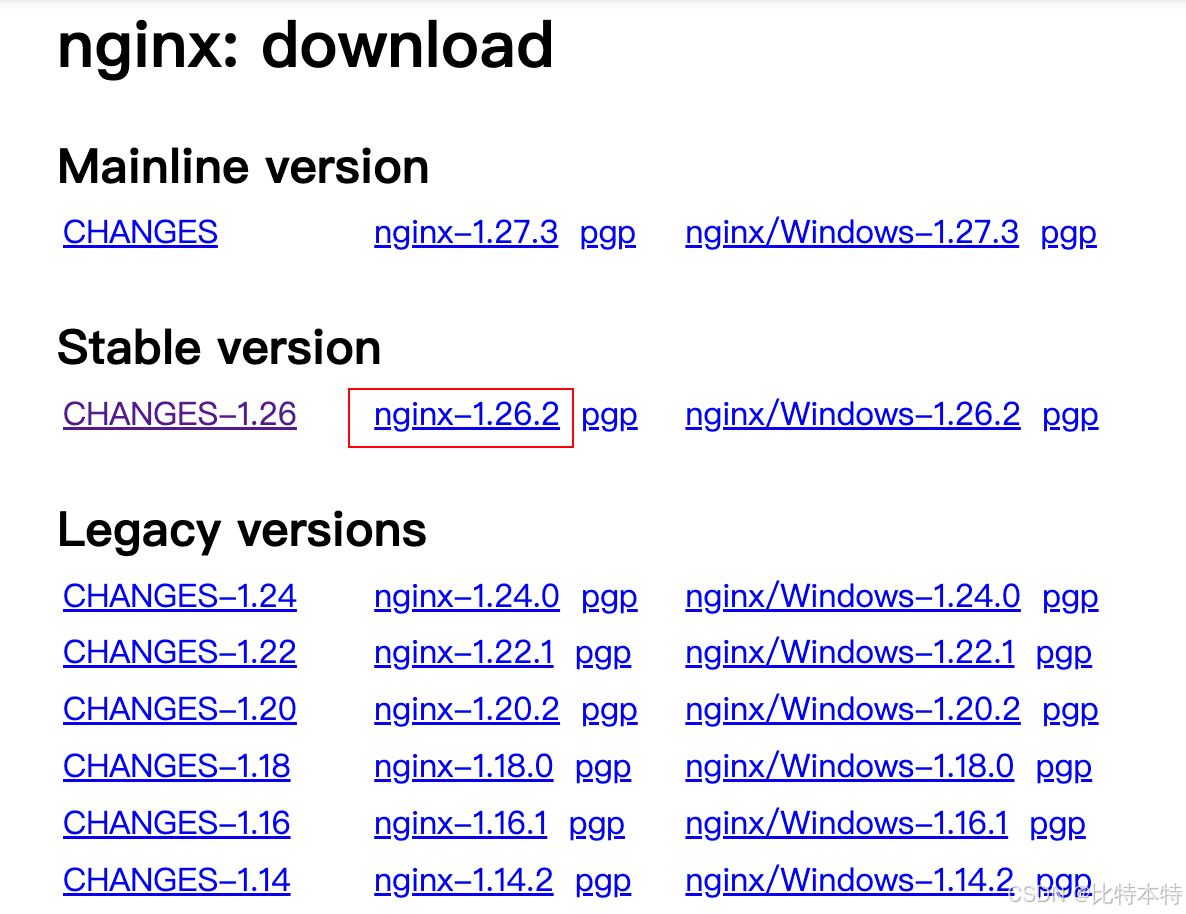Select the 'Stable version' heading

click(x=219, y=348)
